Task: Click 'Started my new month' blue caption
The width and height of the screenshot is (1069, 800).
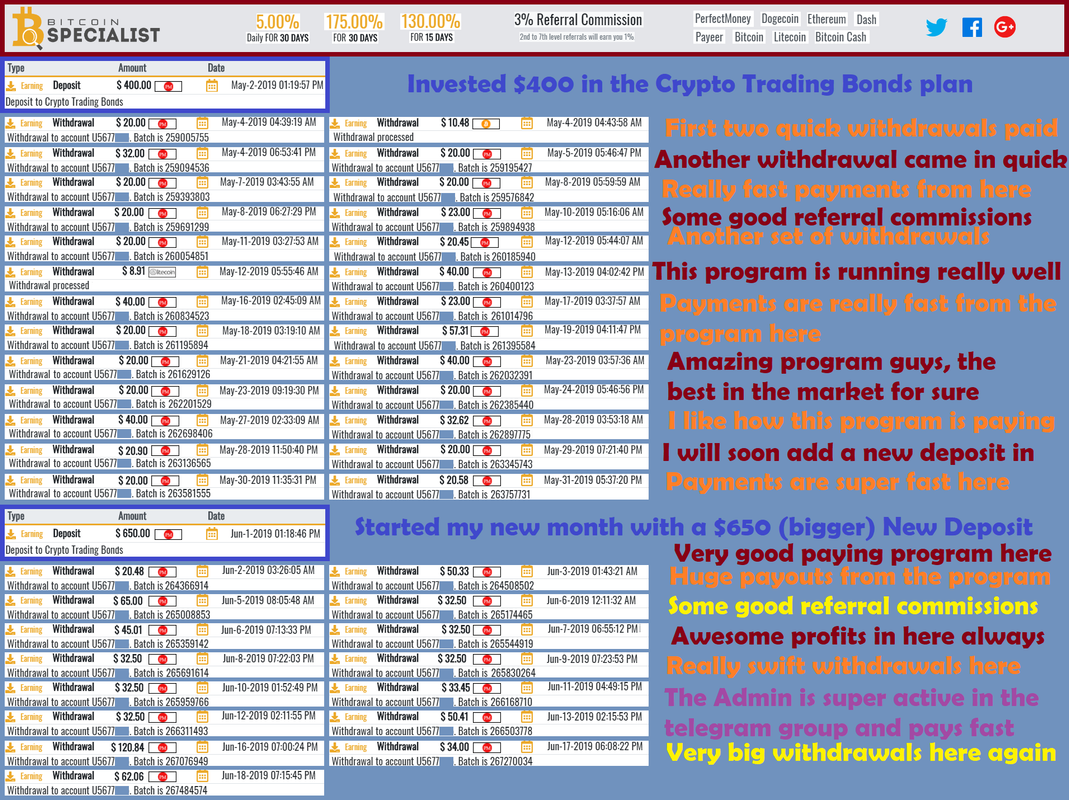Action: (693, 527)
